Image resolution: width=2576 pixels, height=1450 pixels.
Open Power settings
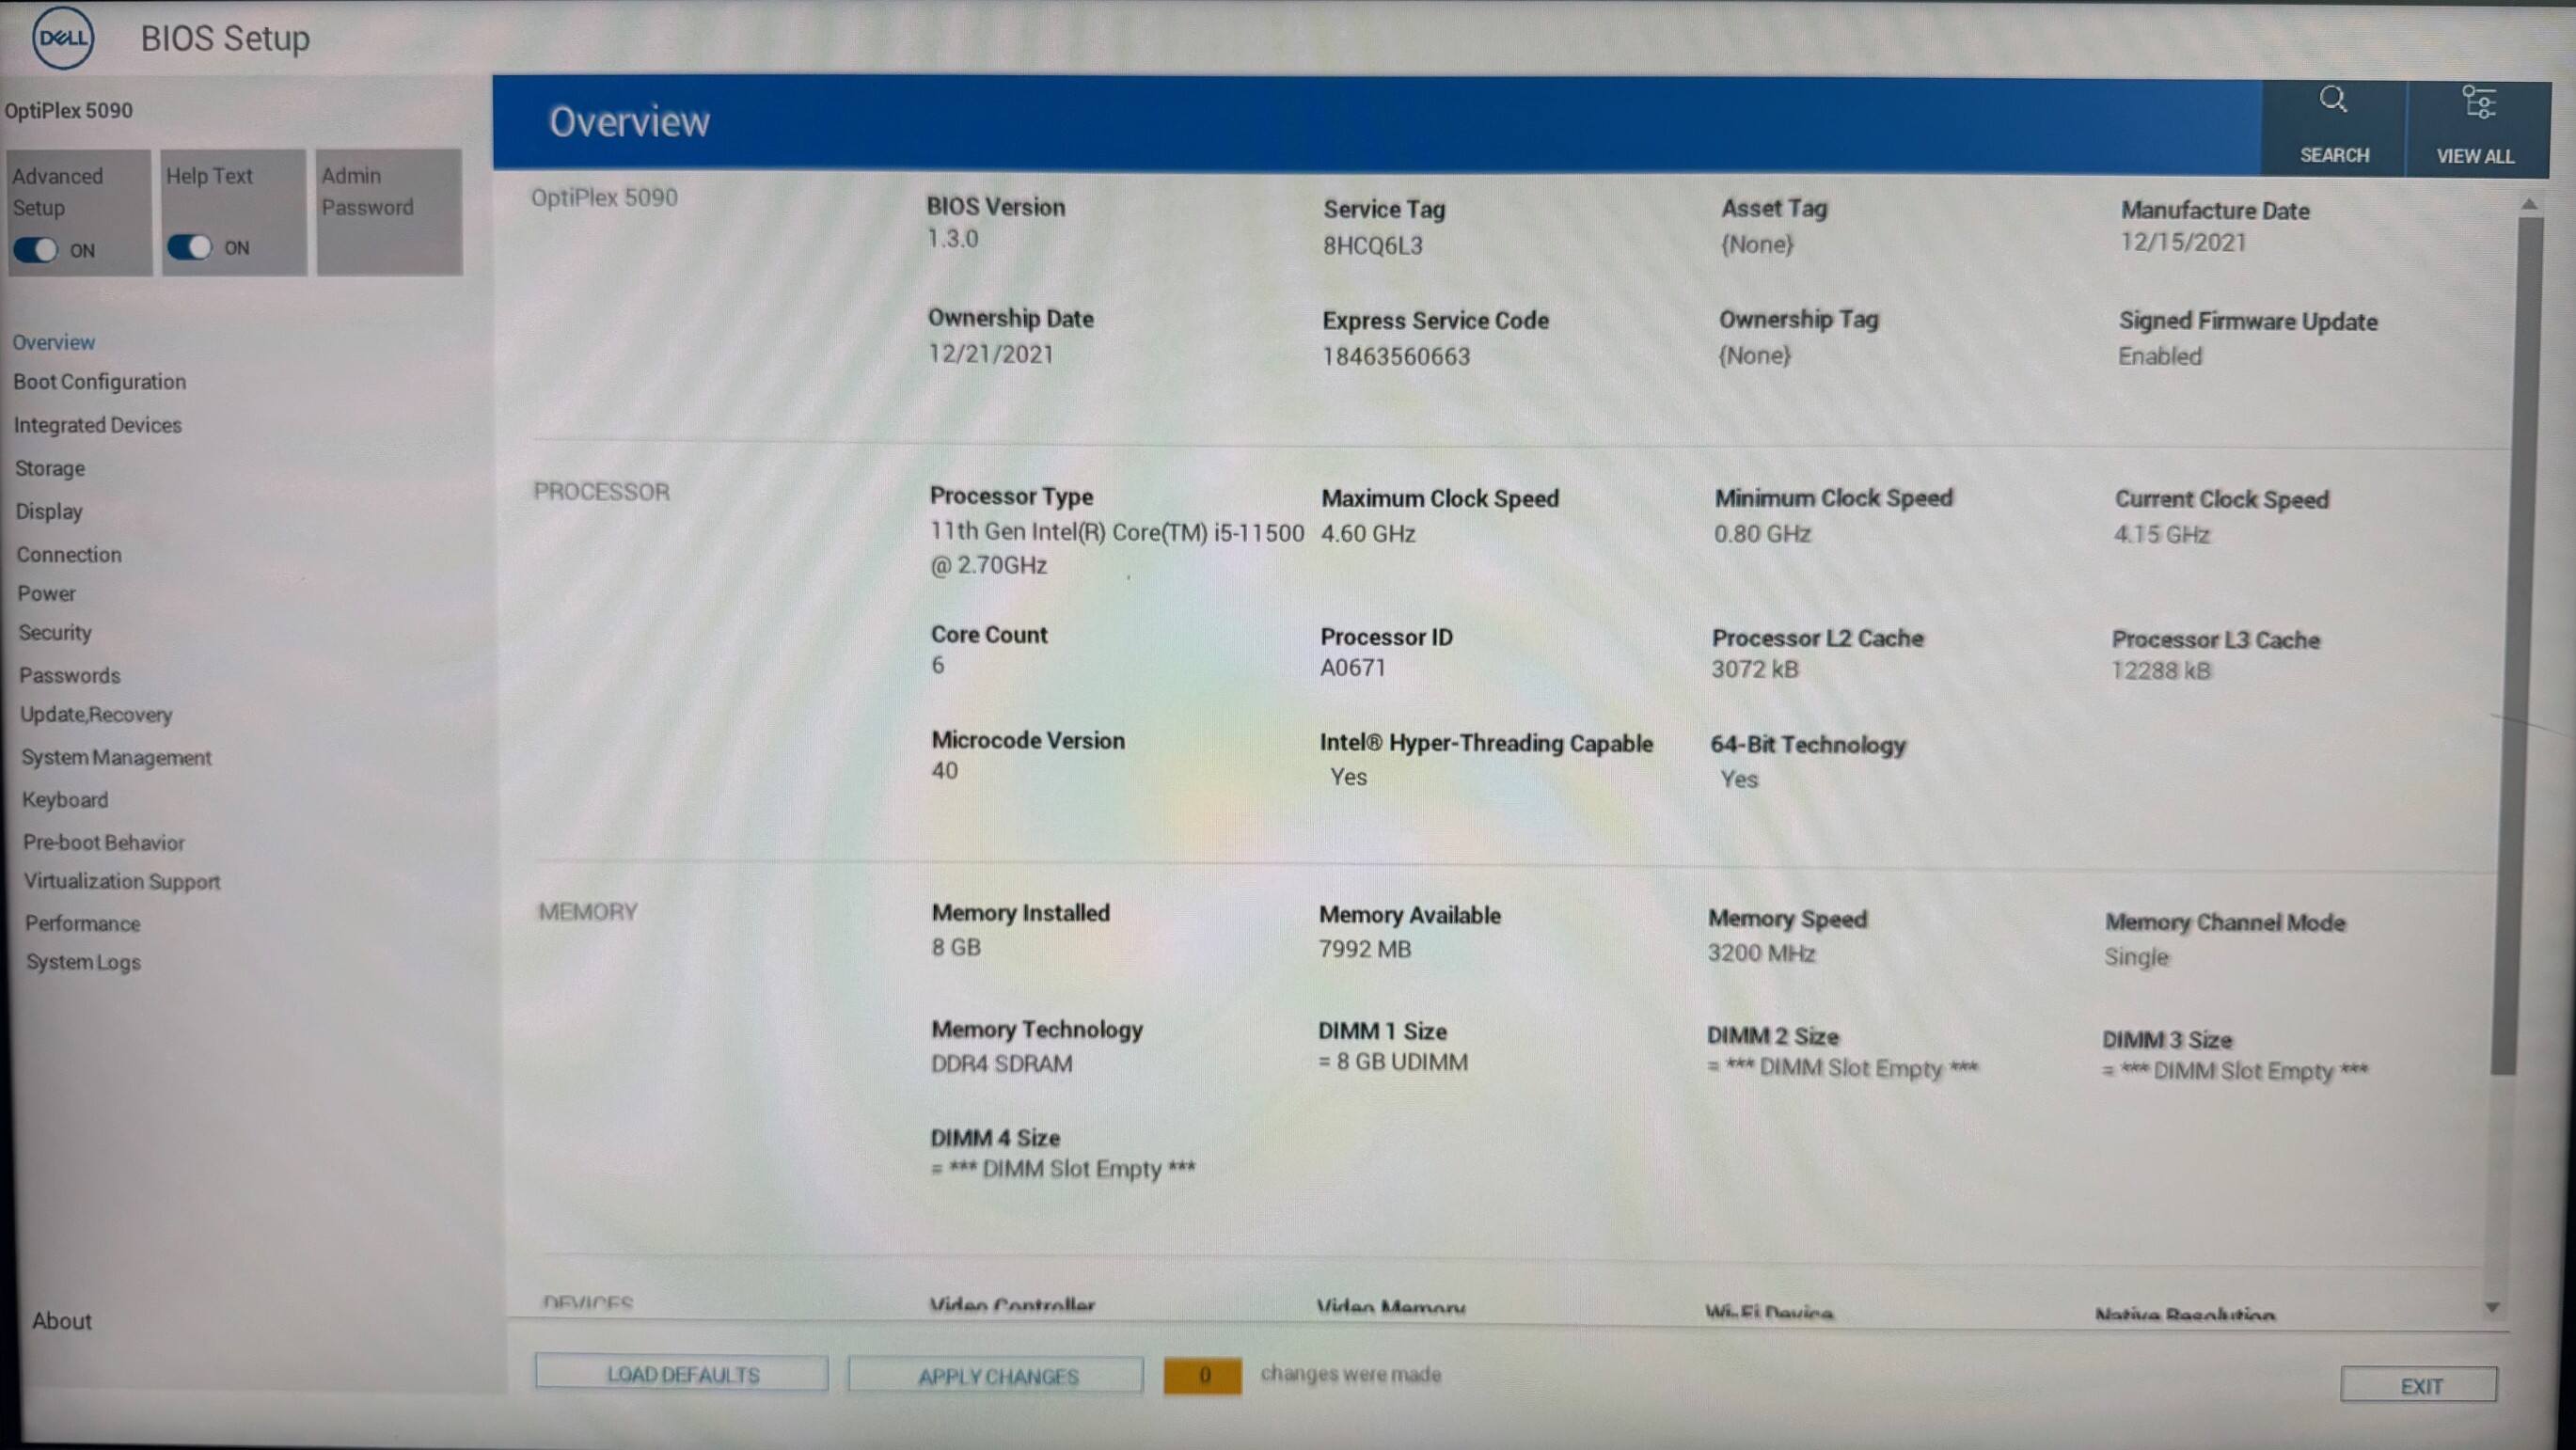tap(46, 593)
